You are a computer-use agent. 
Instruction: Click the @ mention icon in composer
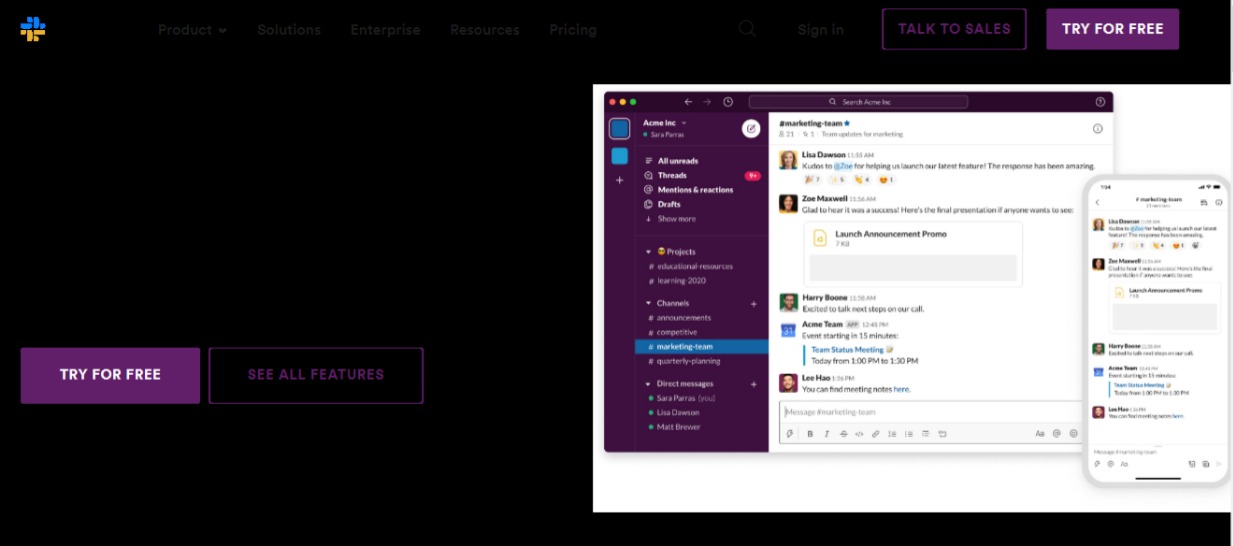pyautogui.click(x=1057, y=434)
